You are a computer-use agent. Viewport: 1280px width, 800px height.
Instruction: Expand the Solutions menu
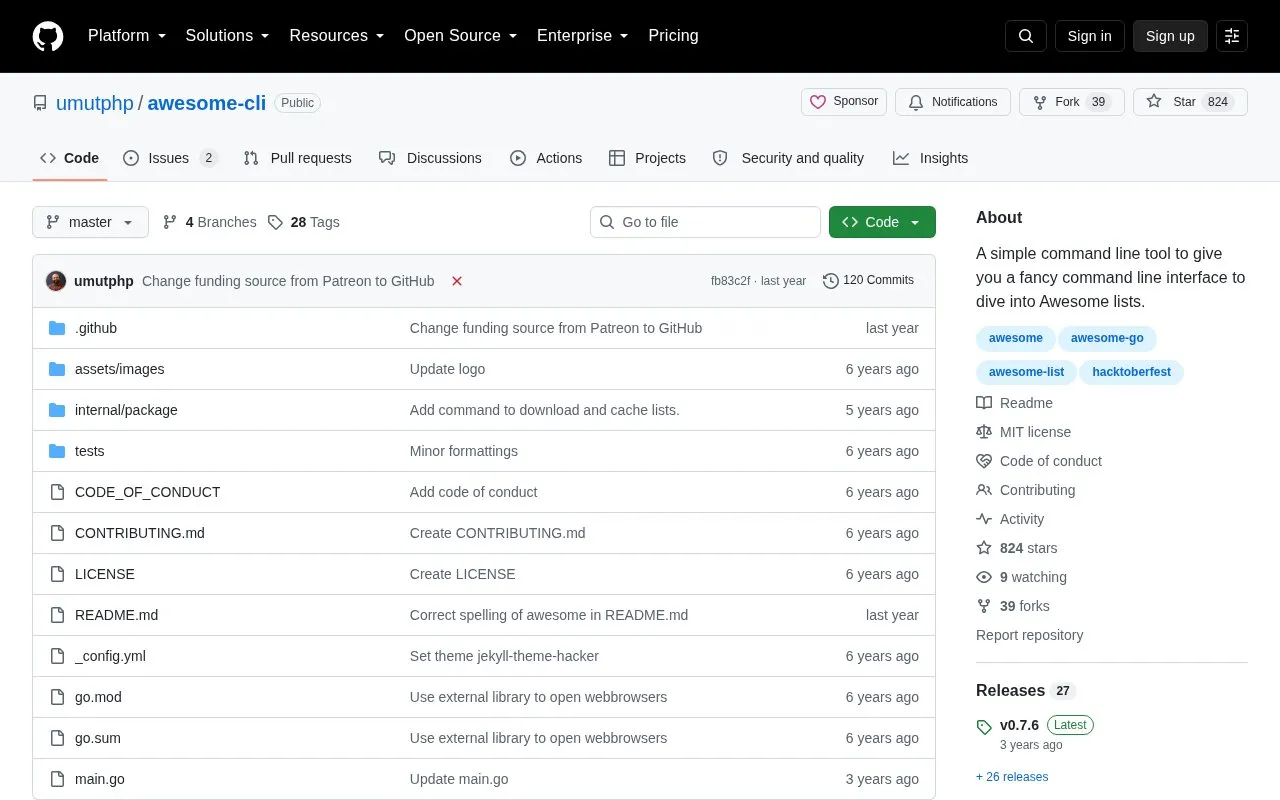point(228,36)
